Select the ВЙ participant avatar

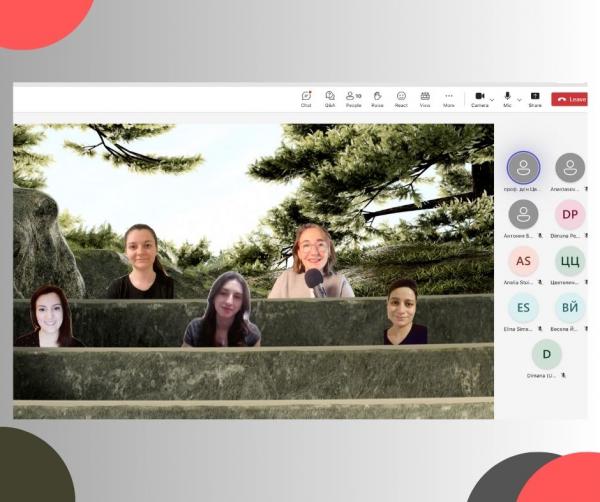click(570, 308)
